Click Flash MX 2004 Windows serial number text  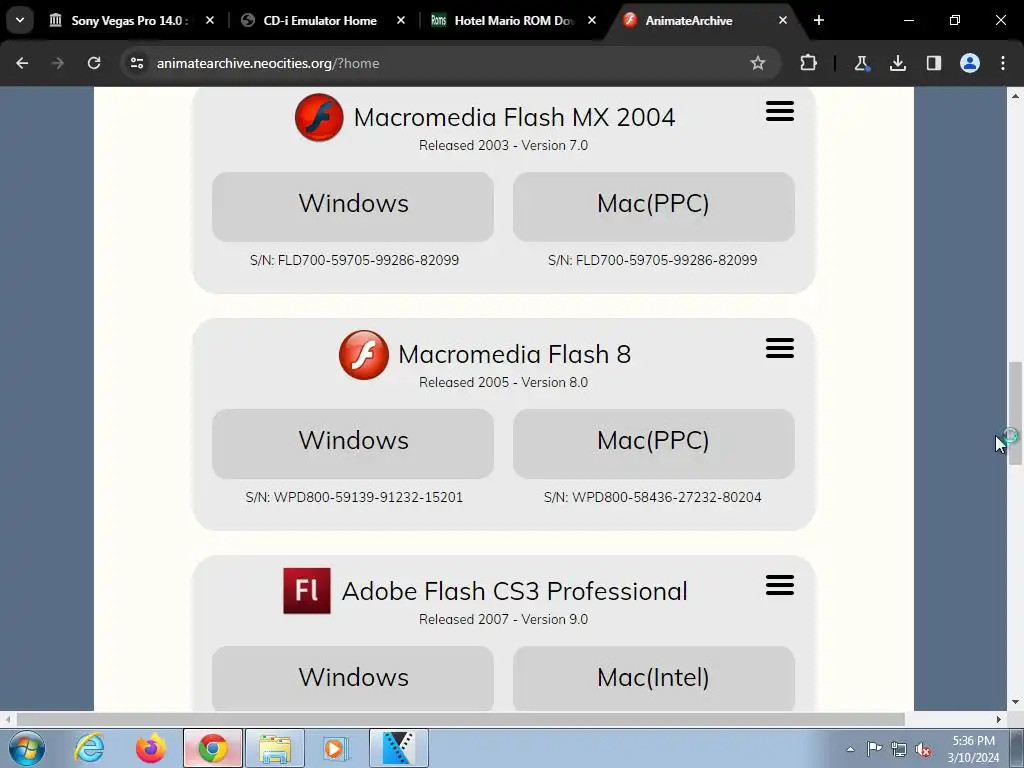click(354, 260)
